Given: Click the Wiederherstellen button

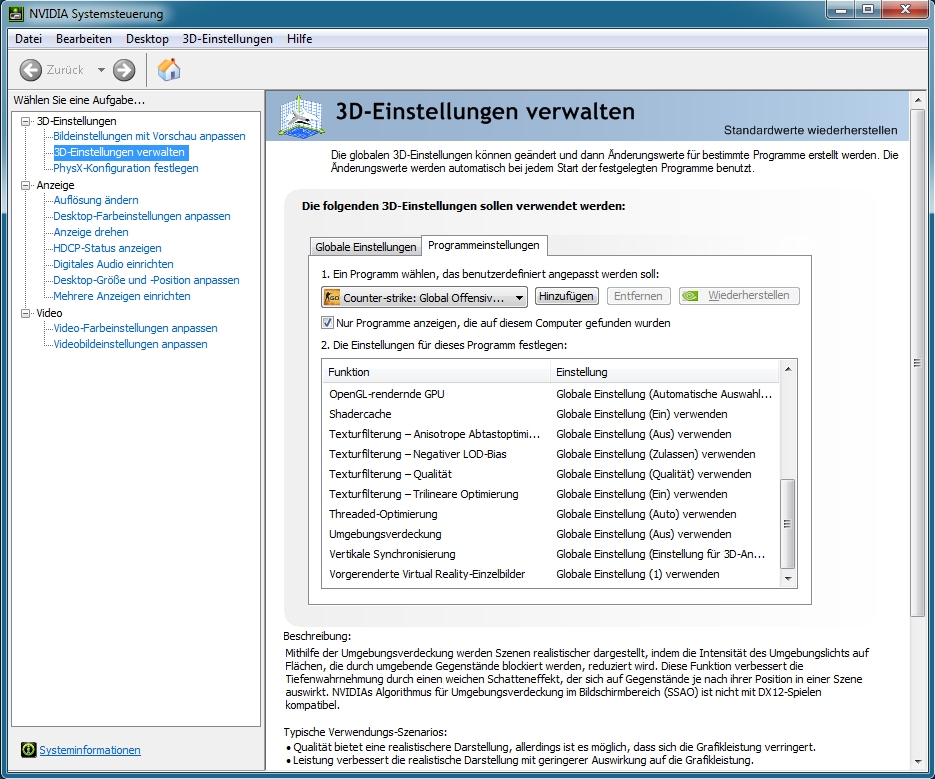Looking at the screenshot, I should 739,296.
